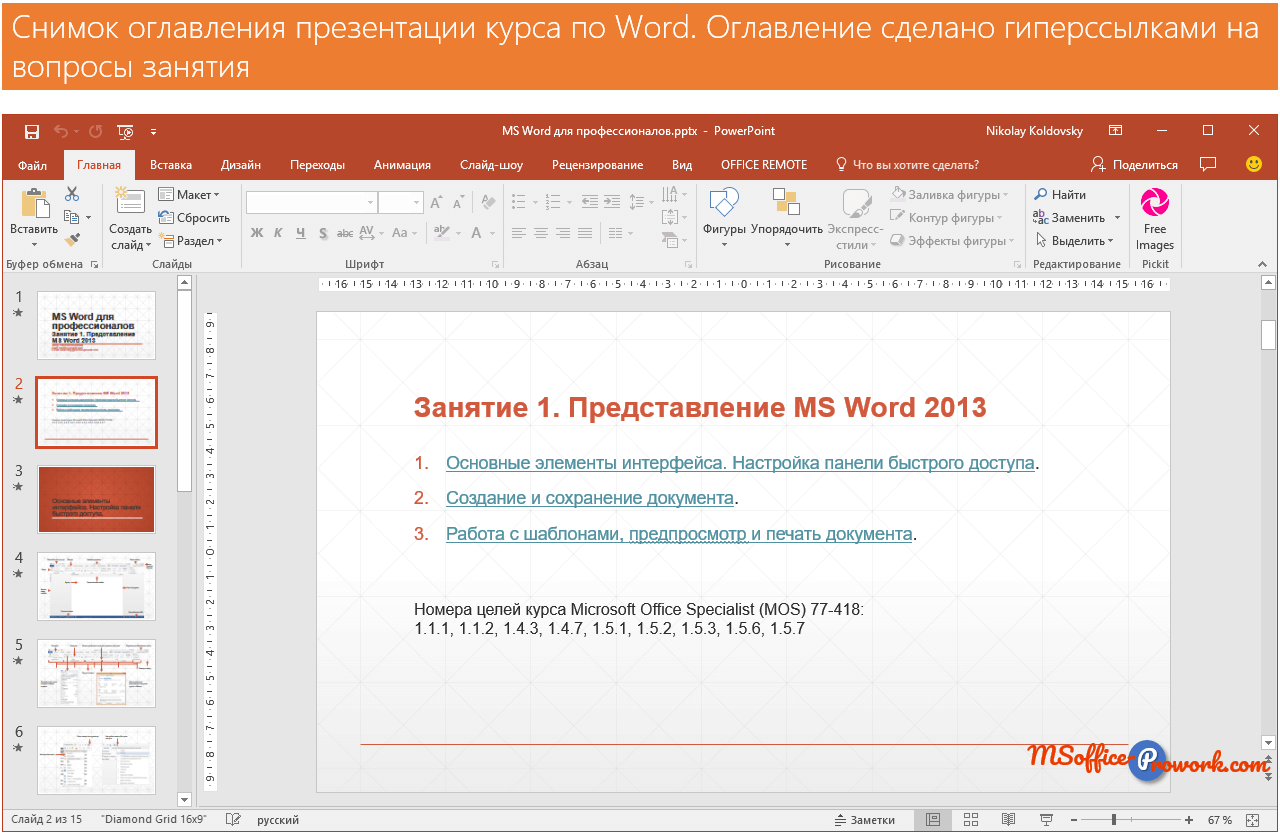This screenshot has width=1280, height=835.
Task: Select slide 3 thumbnail in slide panel
Action: point(96,499)
